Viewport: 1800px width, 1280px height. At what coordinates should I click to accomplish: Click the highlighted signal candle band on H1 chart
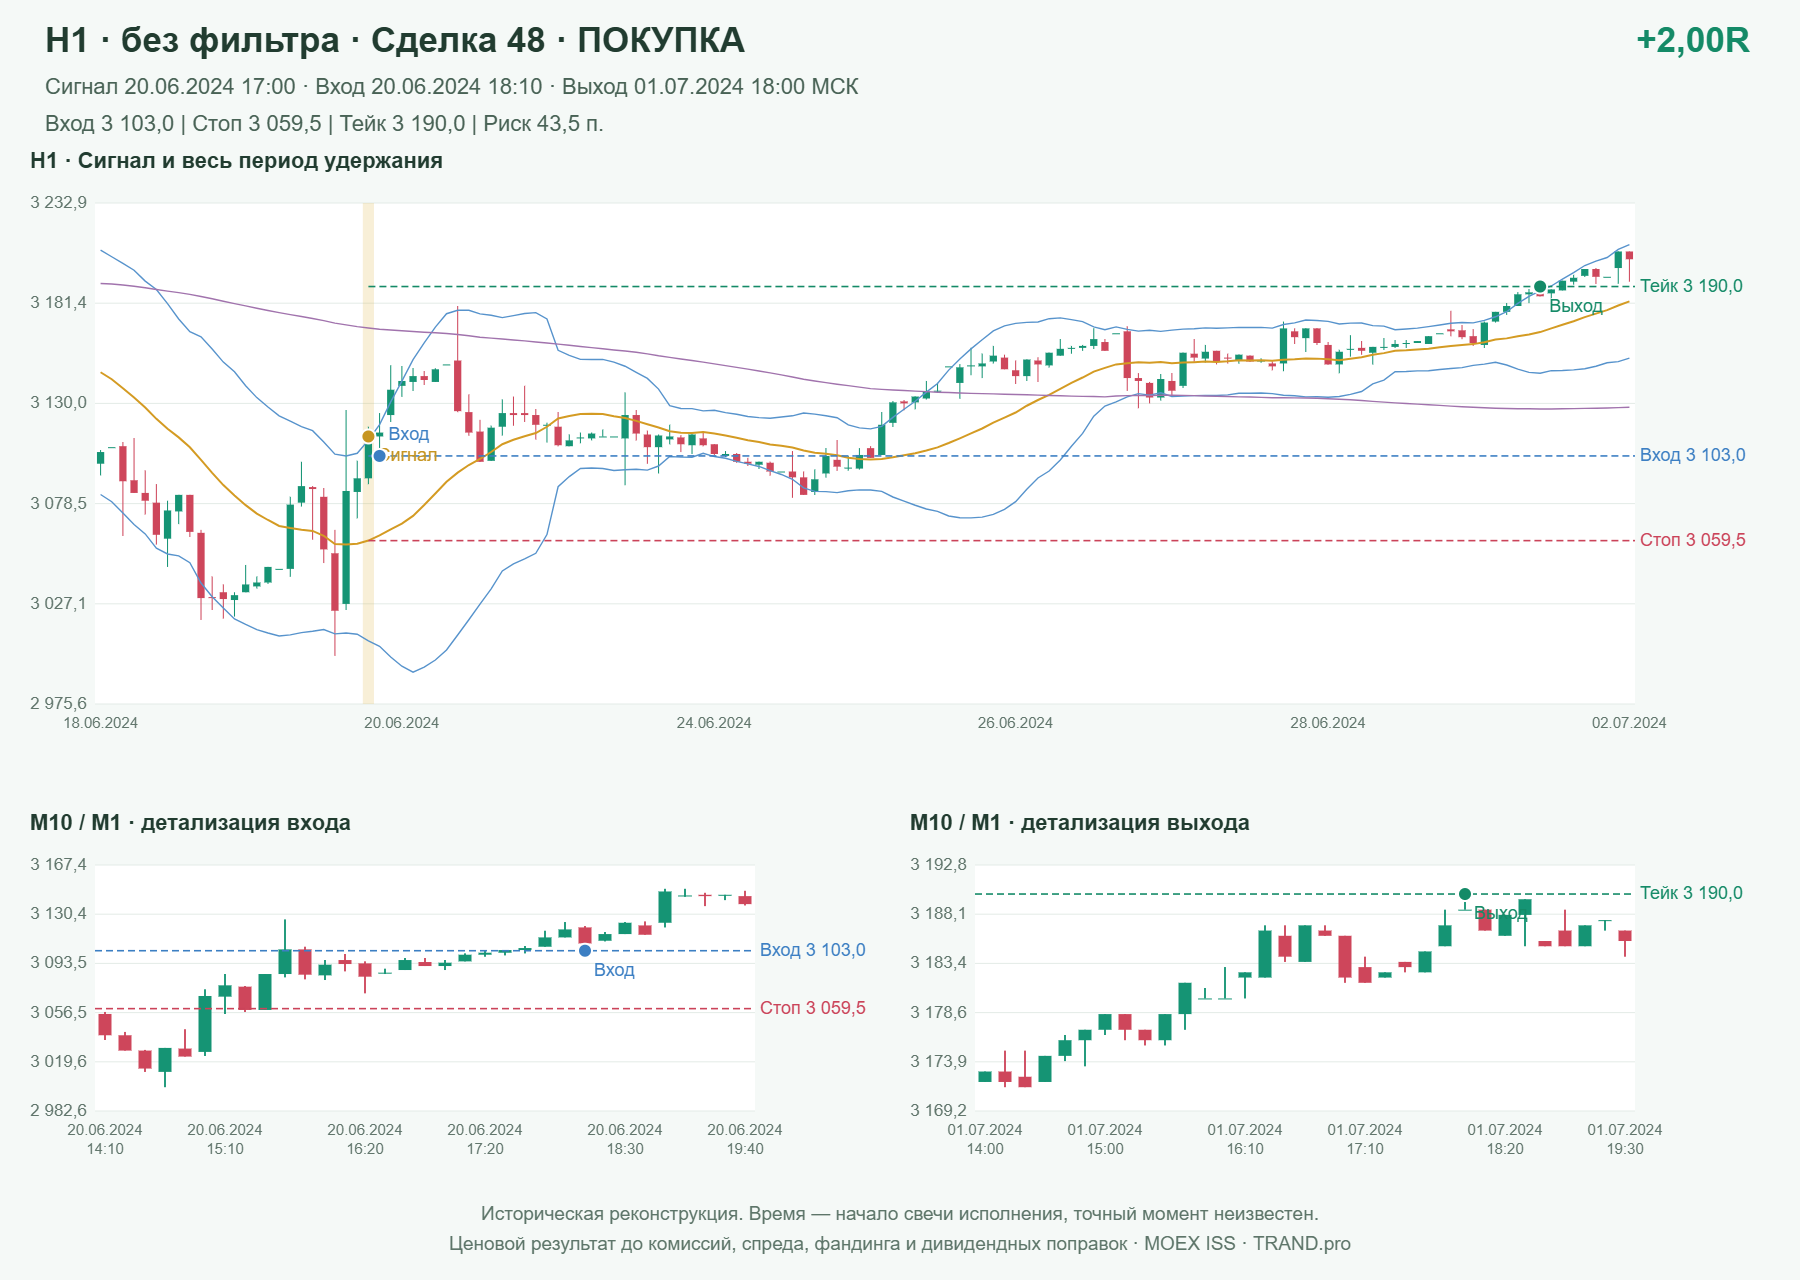[368, 453]
